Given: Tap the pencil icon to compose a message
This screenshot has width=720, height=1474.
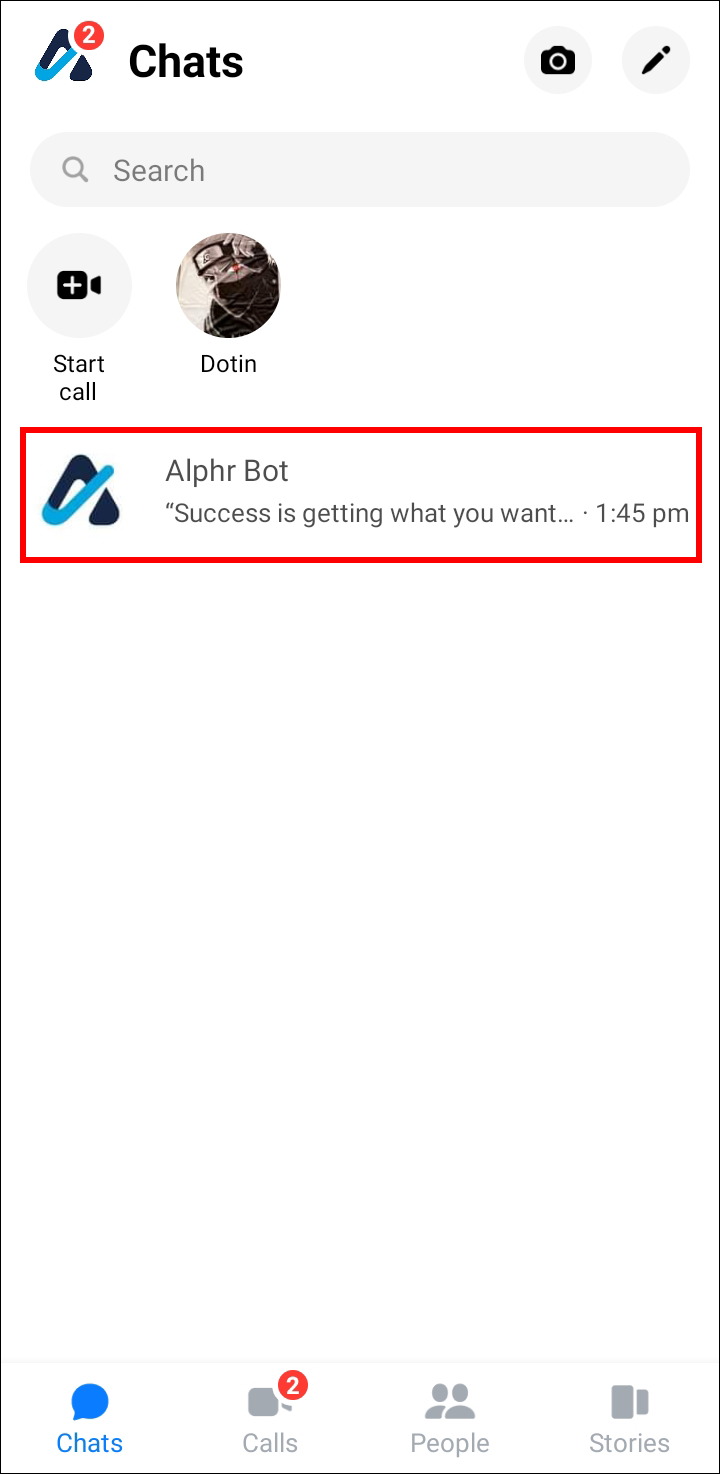Looking at the screenshot, I should pos(656,61).
